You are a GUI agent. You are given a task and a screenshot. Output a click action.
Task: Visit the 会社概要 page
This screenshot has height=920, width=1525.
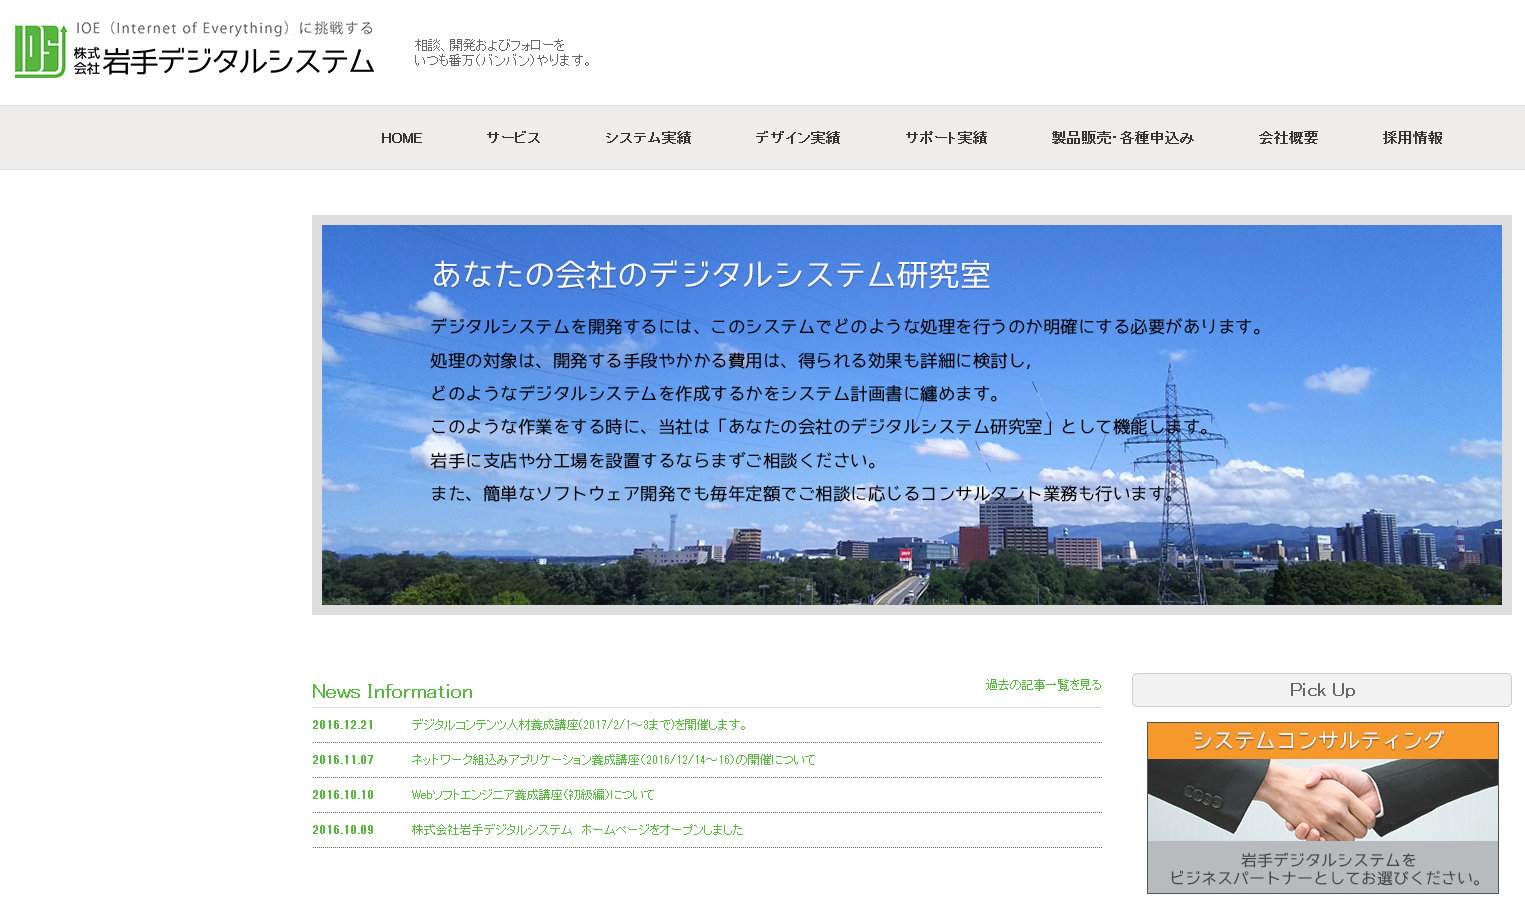point(1288,138)
